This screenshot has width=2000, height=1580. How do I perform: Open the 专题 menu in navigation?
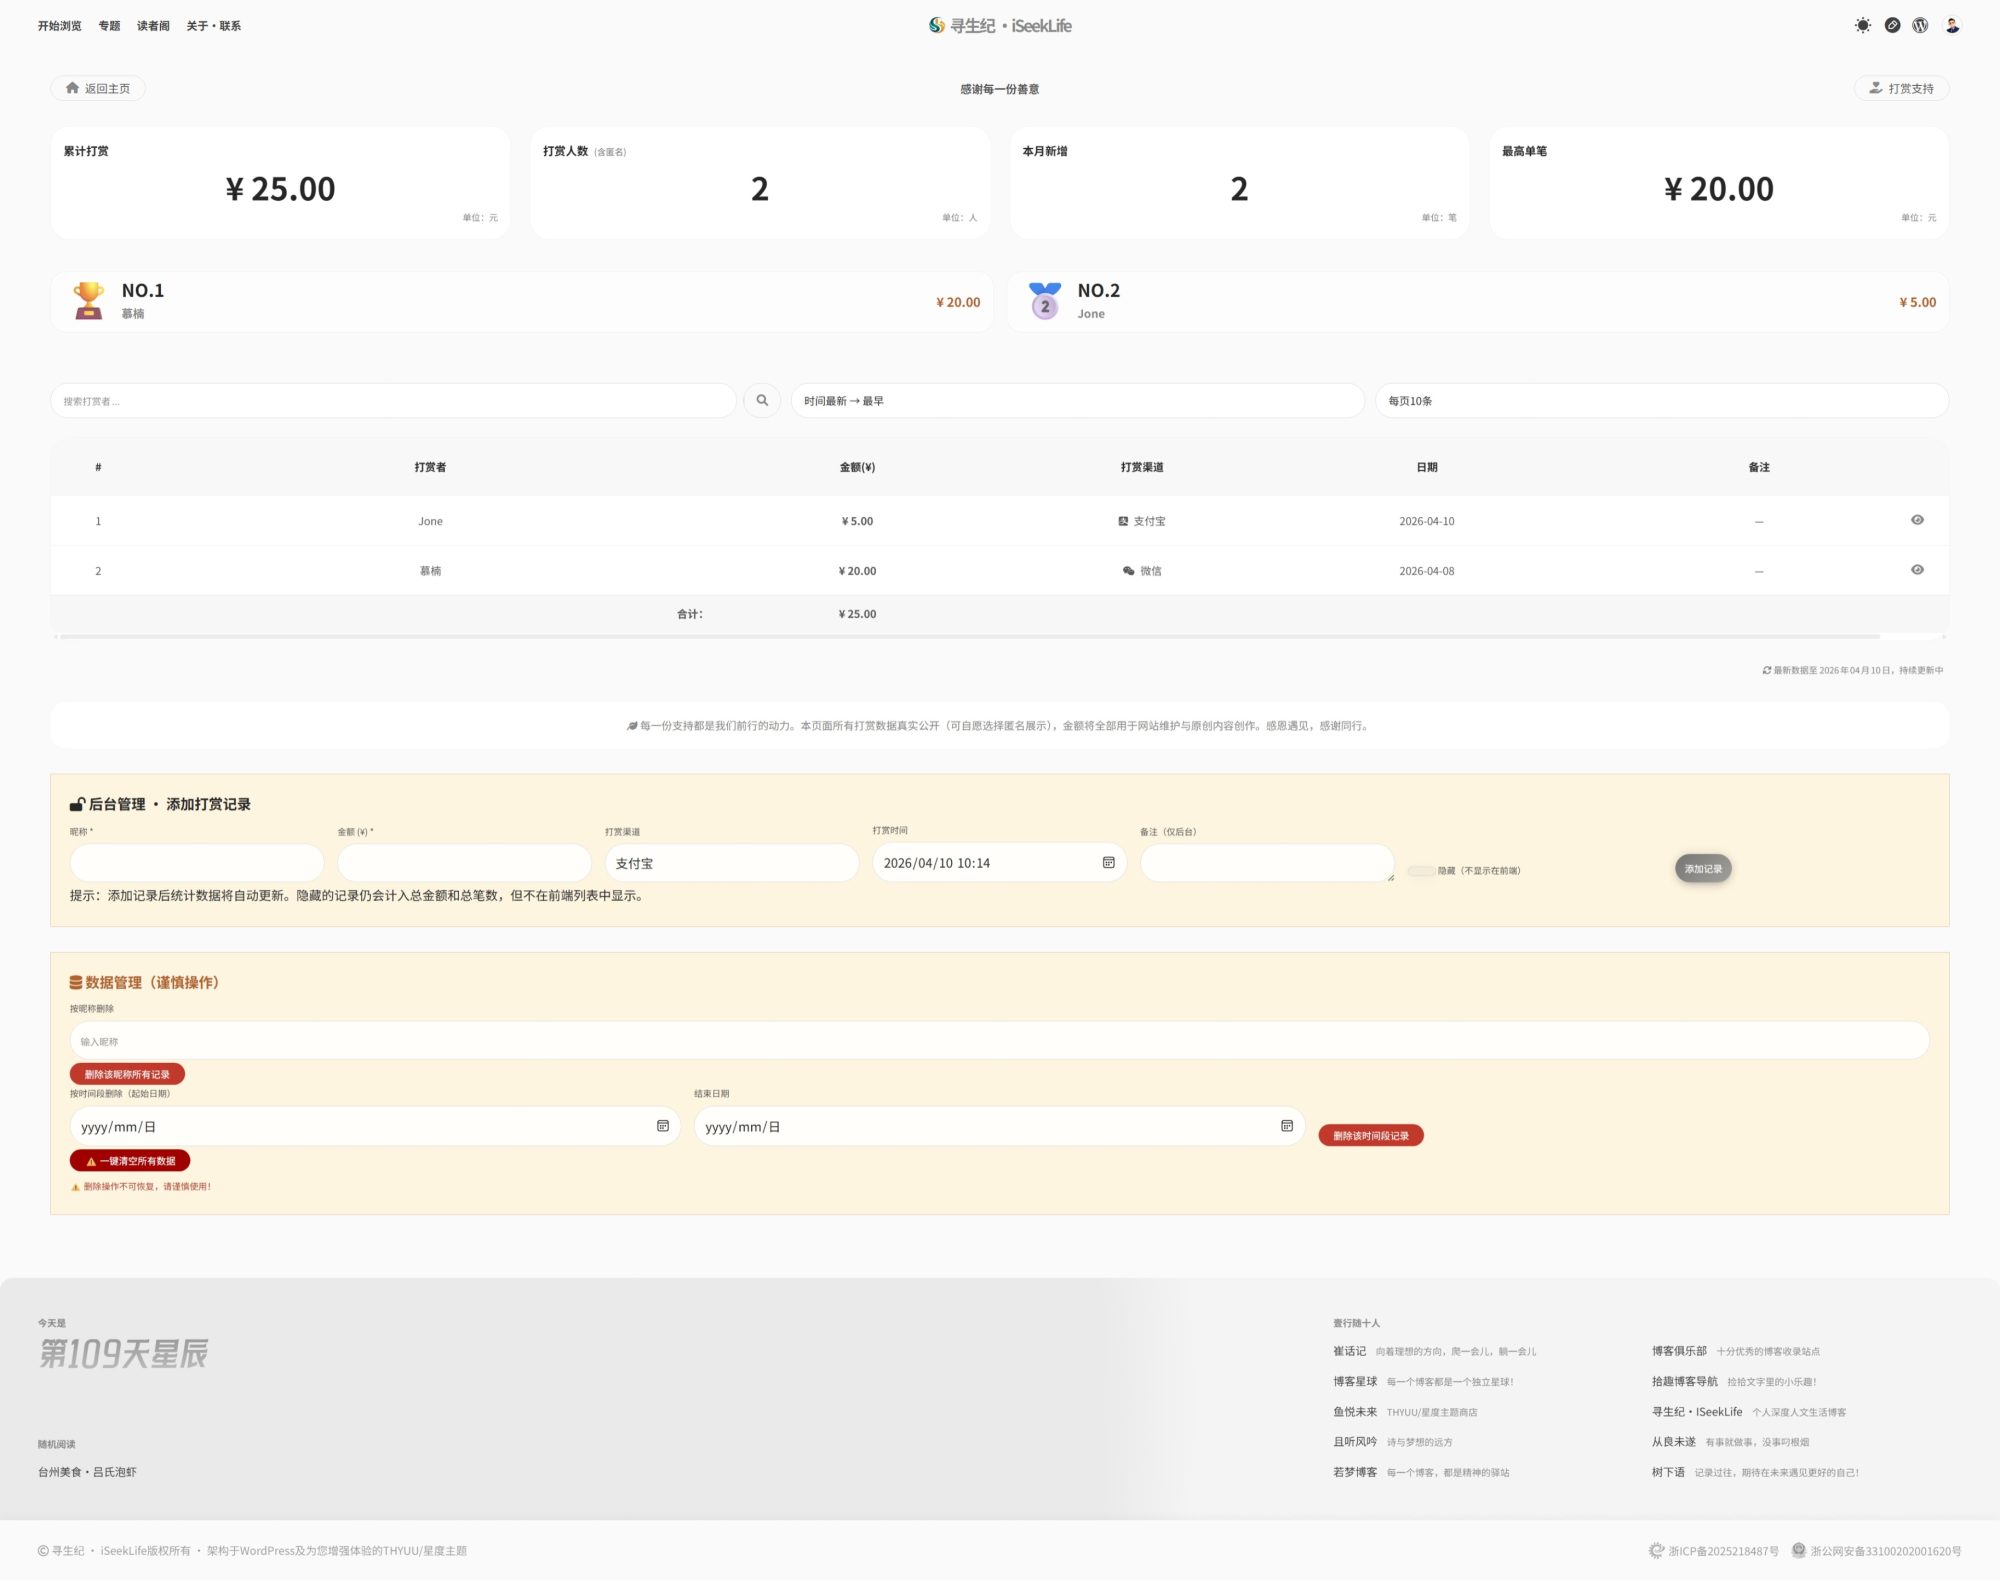coord(109,26)
